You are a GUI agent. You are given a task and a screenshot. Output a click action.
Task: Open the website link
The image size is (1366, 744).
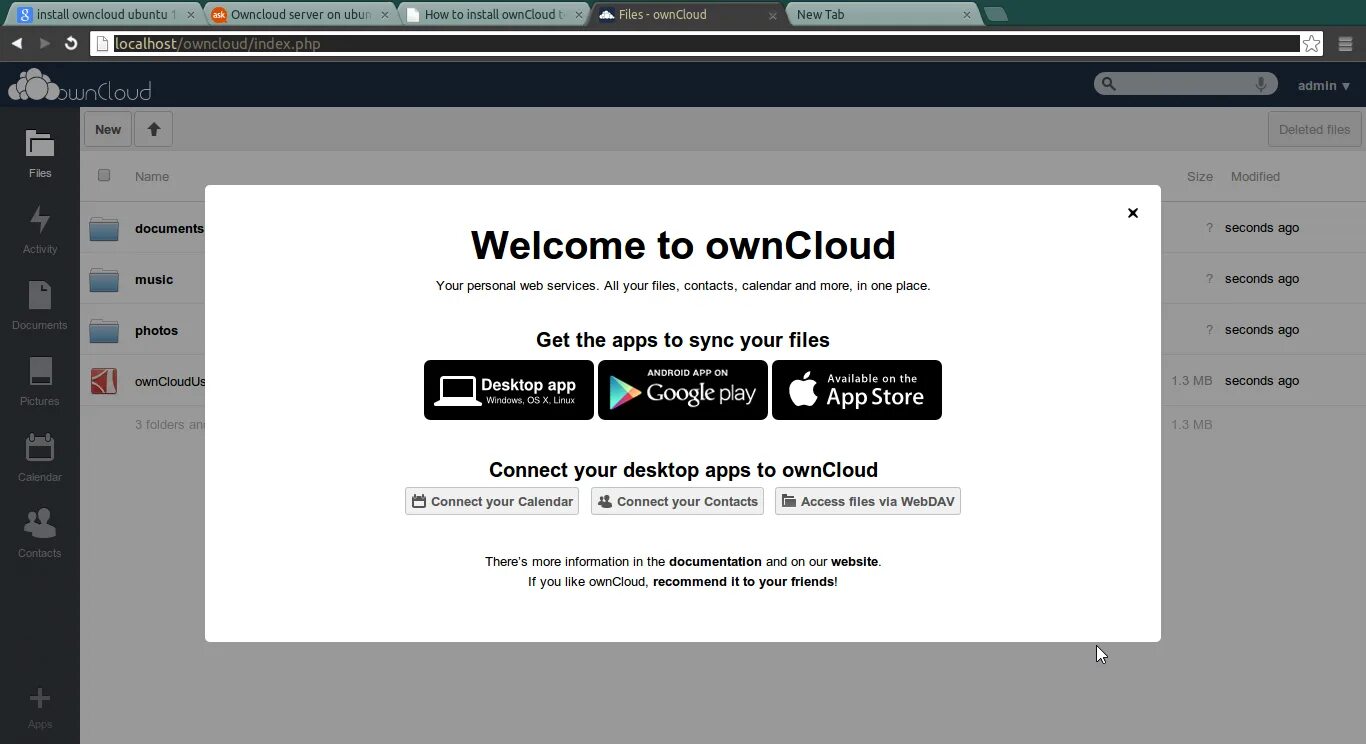coord(854,562)
